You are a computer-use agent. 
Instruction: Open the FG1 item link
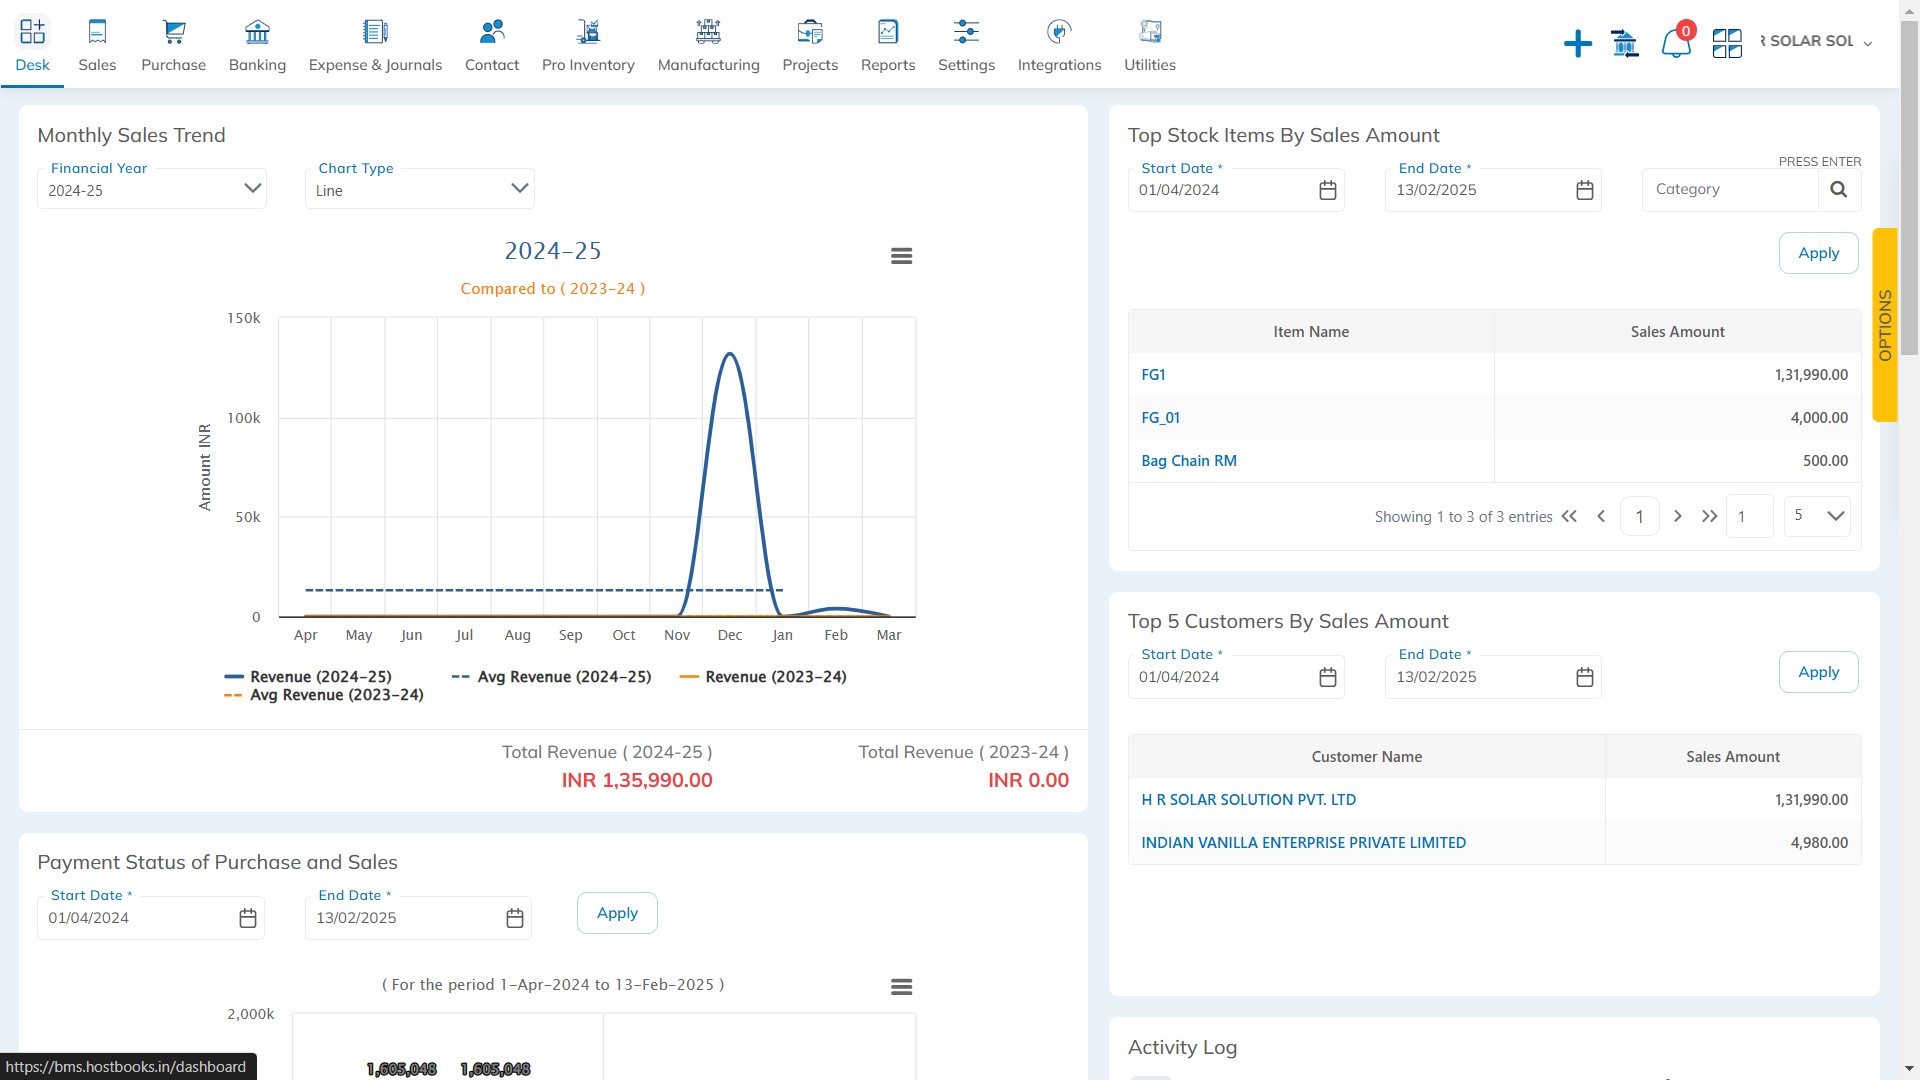coord(1153,375)
